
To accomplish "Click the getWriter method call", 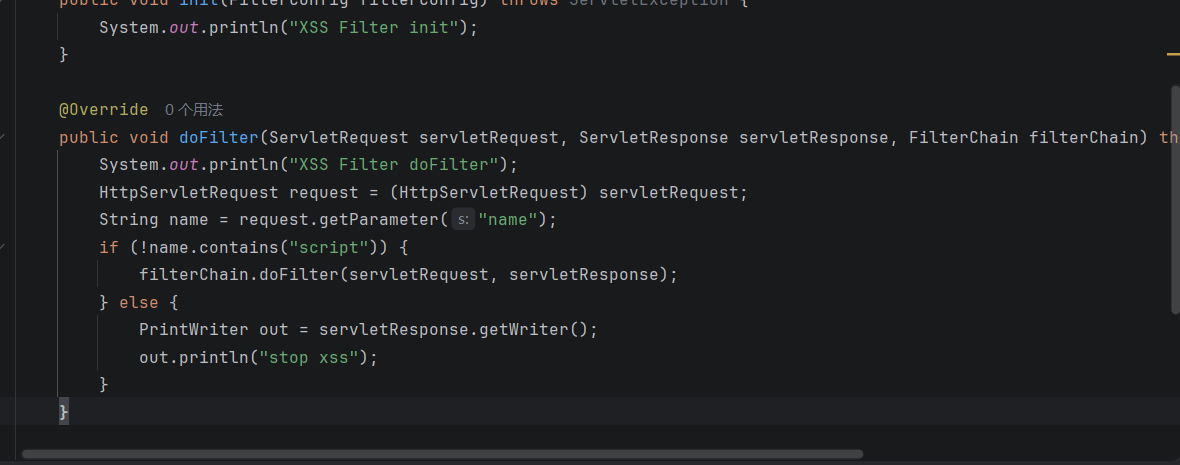I will (x=524, y=330).
